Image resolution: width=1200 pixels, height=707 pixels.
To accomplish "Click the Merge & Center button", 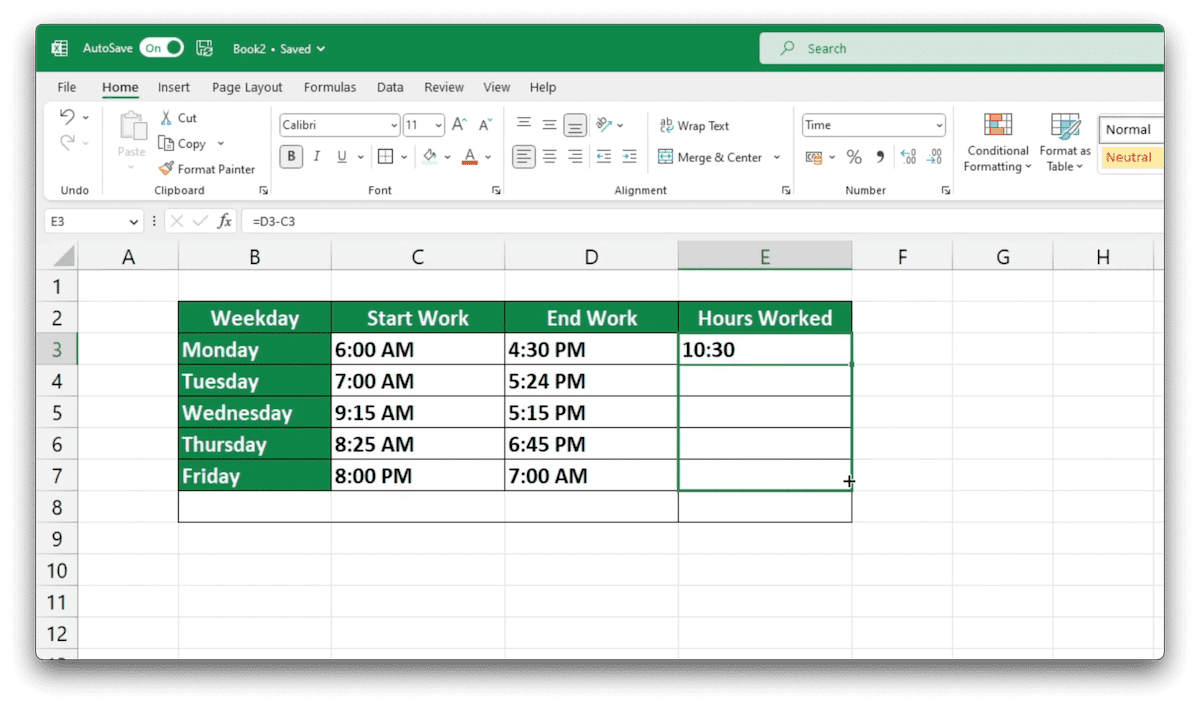I will pos(713,157).
